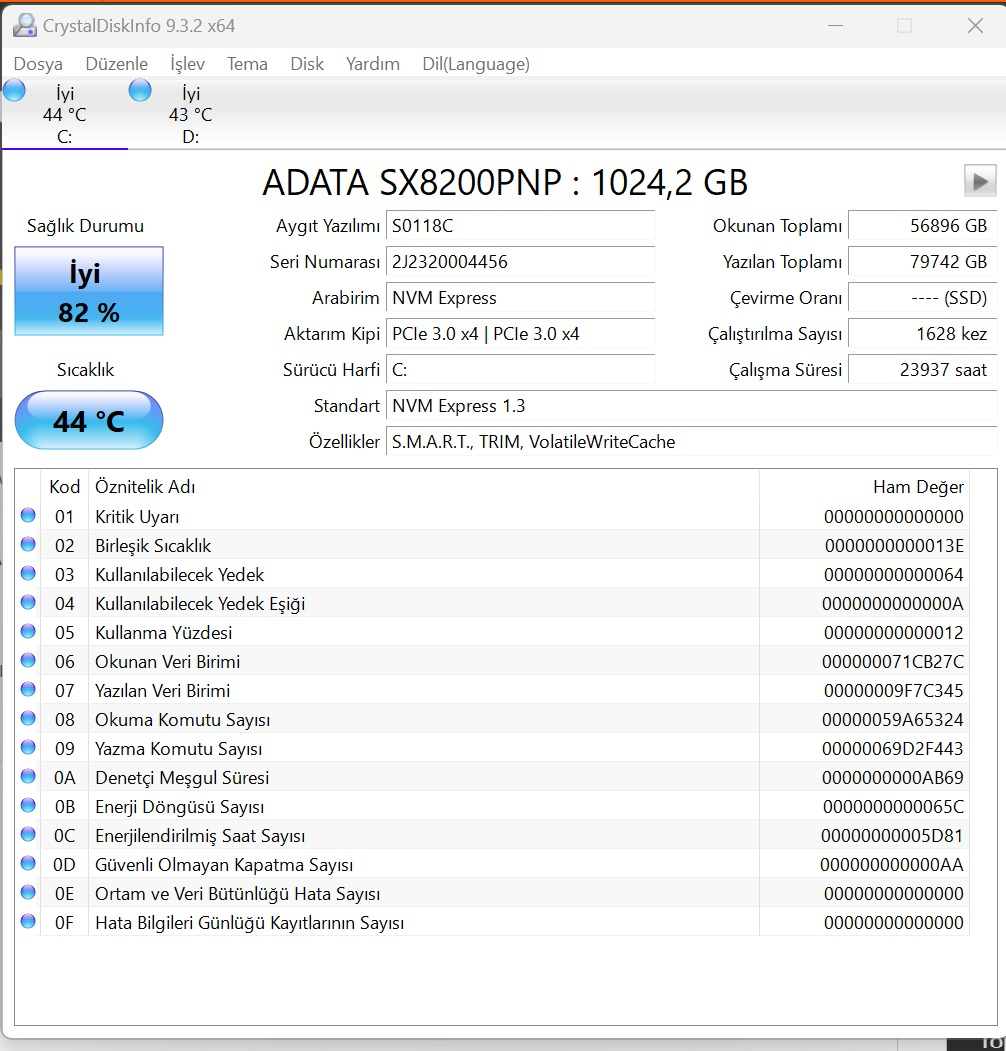Open the Dosya menu
The image size is (1006, 1051).
click(38, 64)
